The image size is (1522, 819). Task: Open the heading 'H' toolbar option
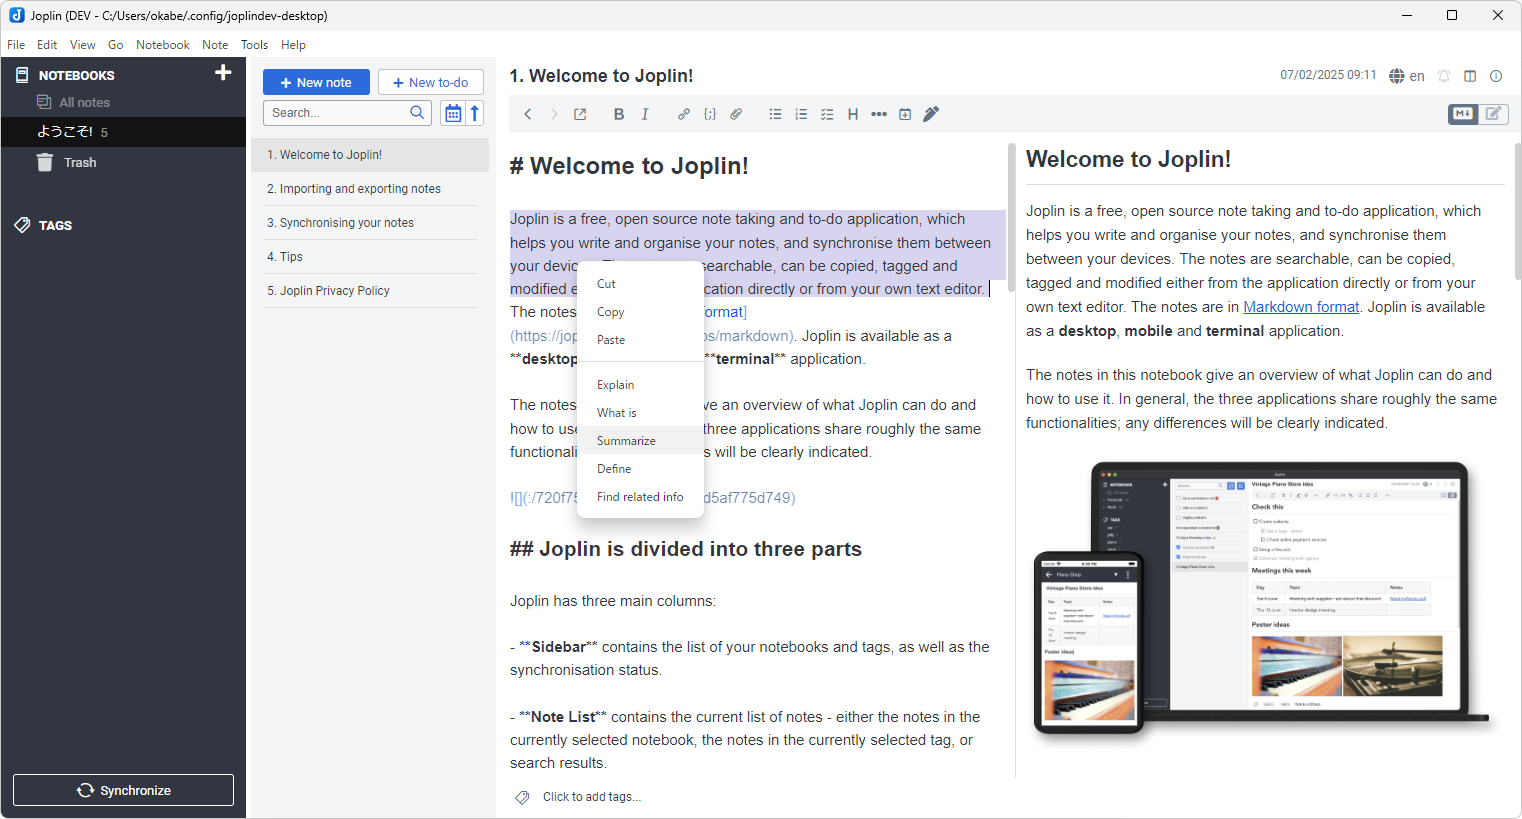(x=853, y=114)
